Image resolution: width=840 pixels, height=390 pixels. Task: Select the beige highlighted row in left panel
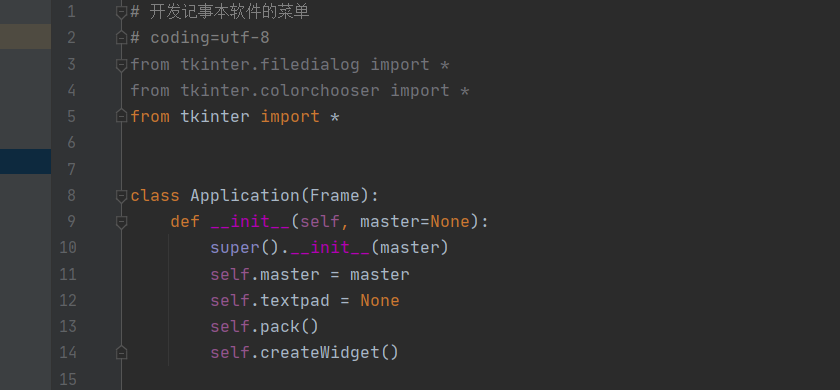coord(25,37)
